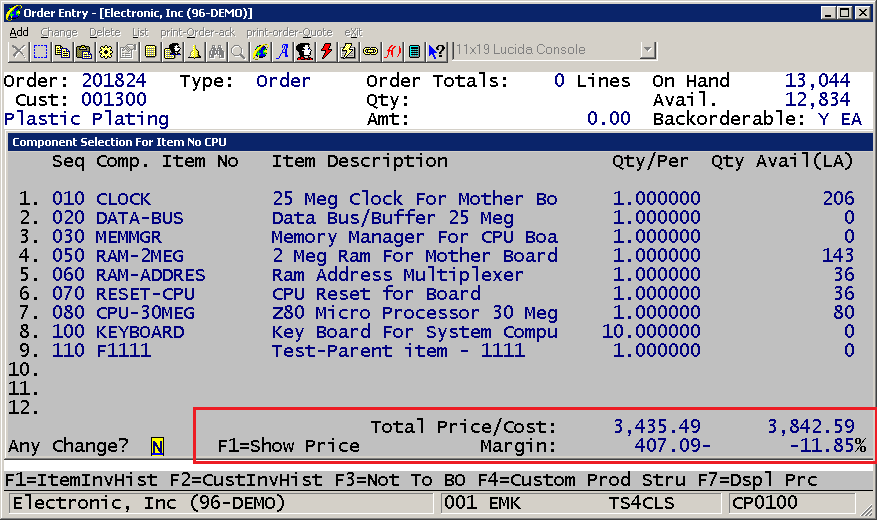Click Qty Avail value 143

[838, 256]
